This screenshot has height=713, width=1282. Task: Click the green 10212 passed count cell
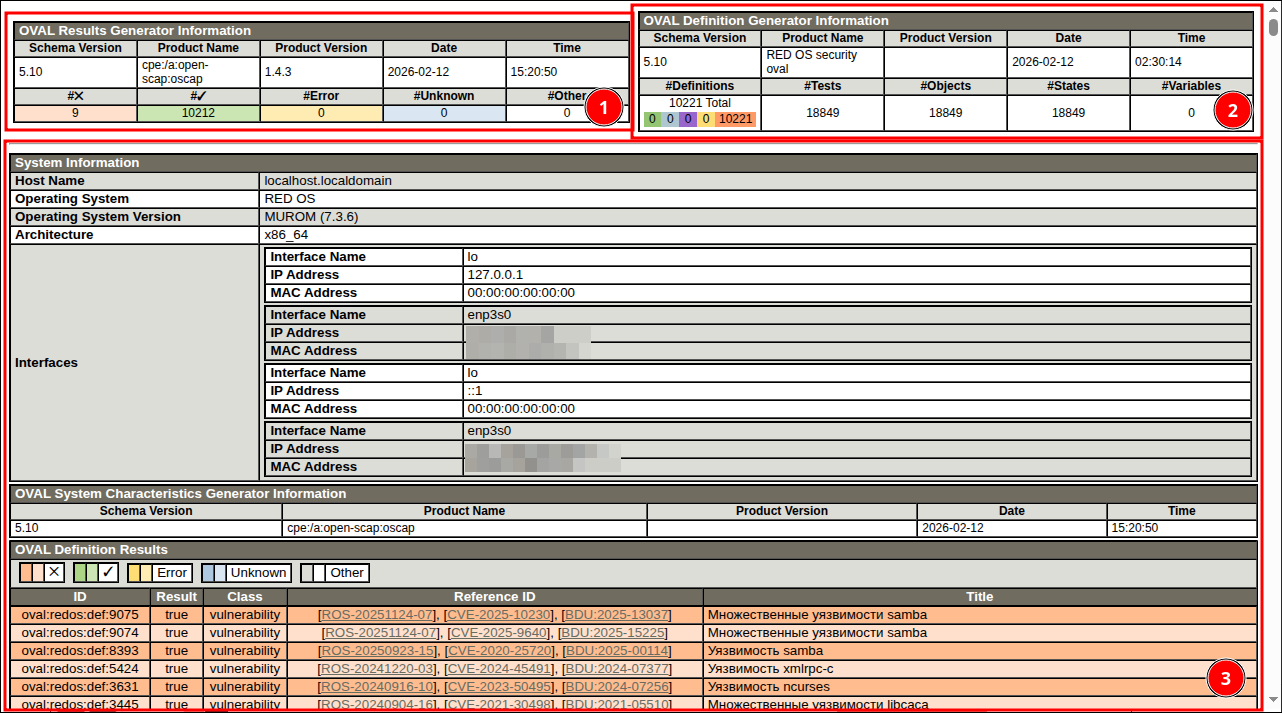pyautogui.click(x=198, y=113)
